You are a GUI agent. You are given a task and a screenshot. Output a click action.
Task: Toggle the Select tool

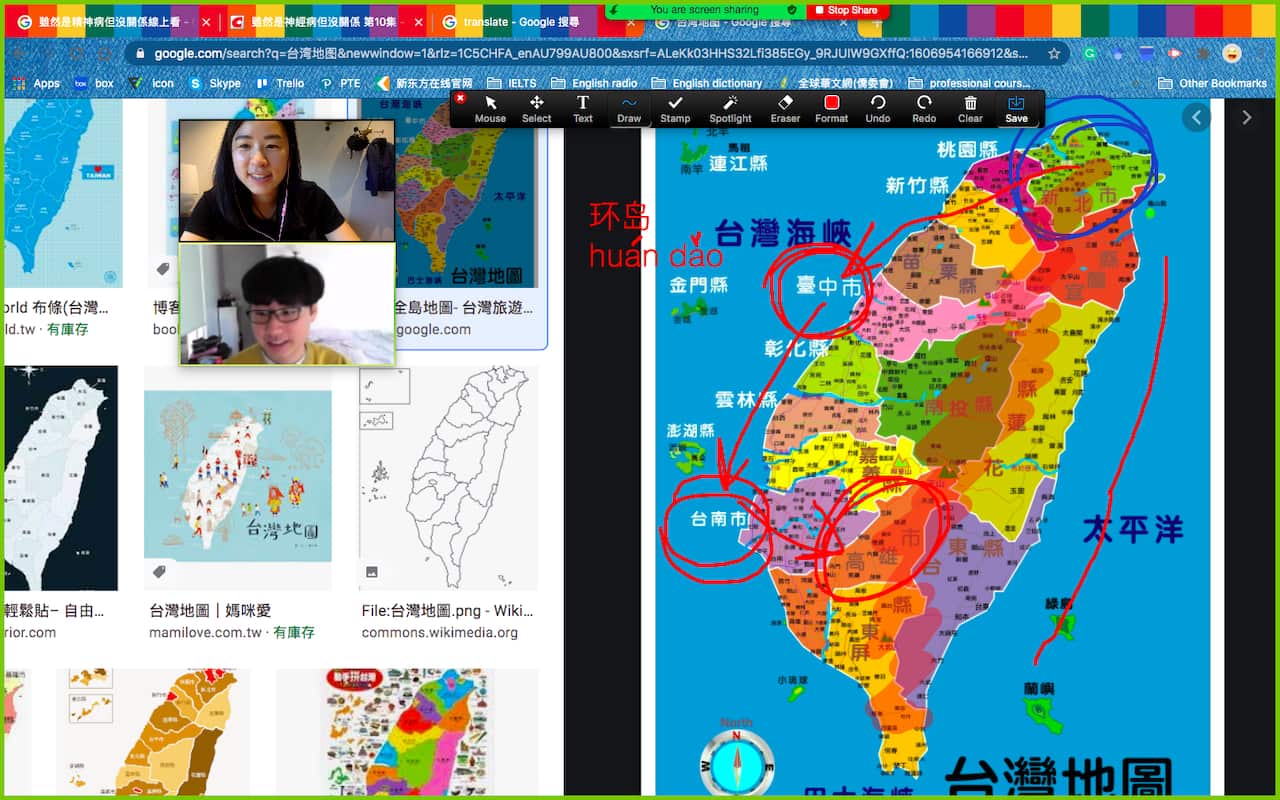tap(536, 108)
